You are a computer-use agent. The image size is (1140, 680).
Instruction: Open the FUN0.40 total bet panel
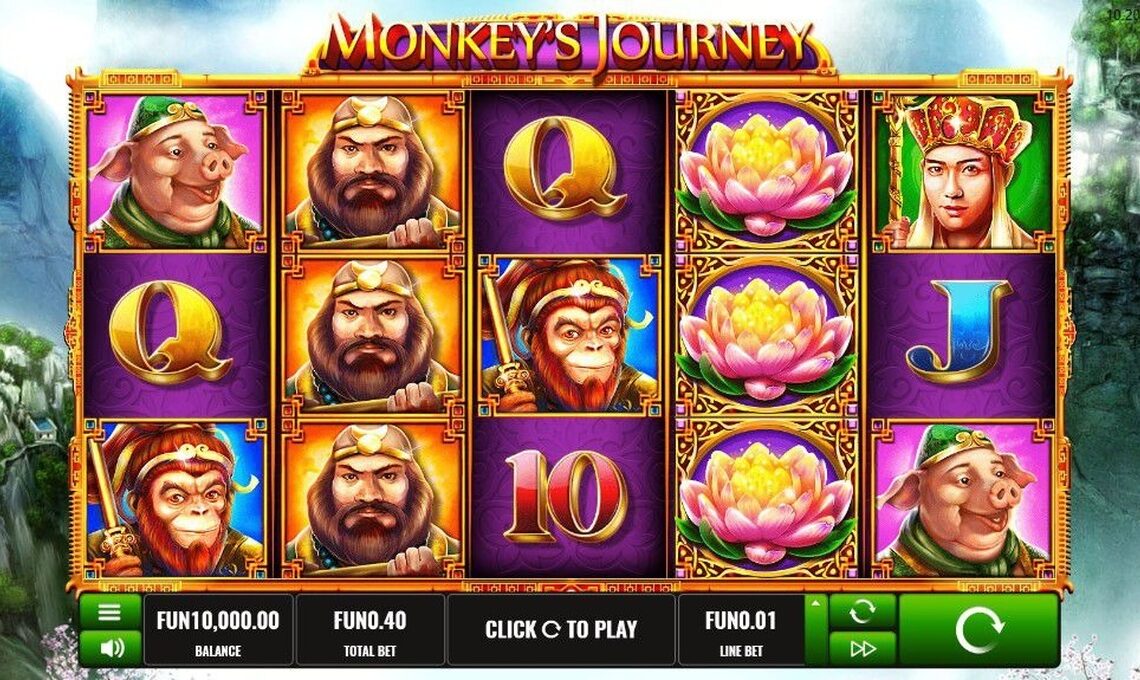click(370, 630)
